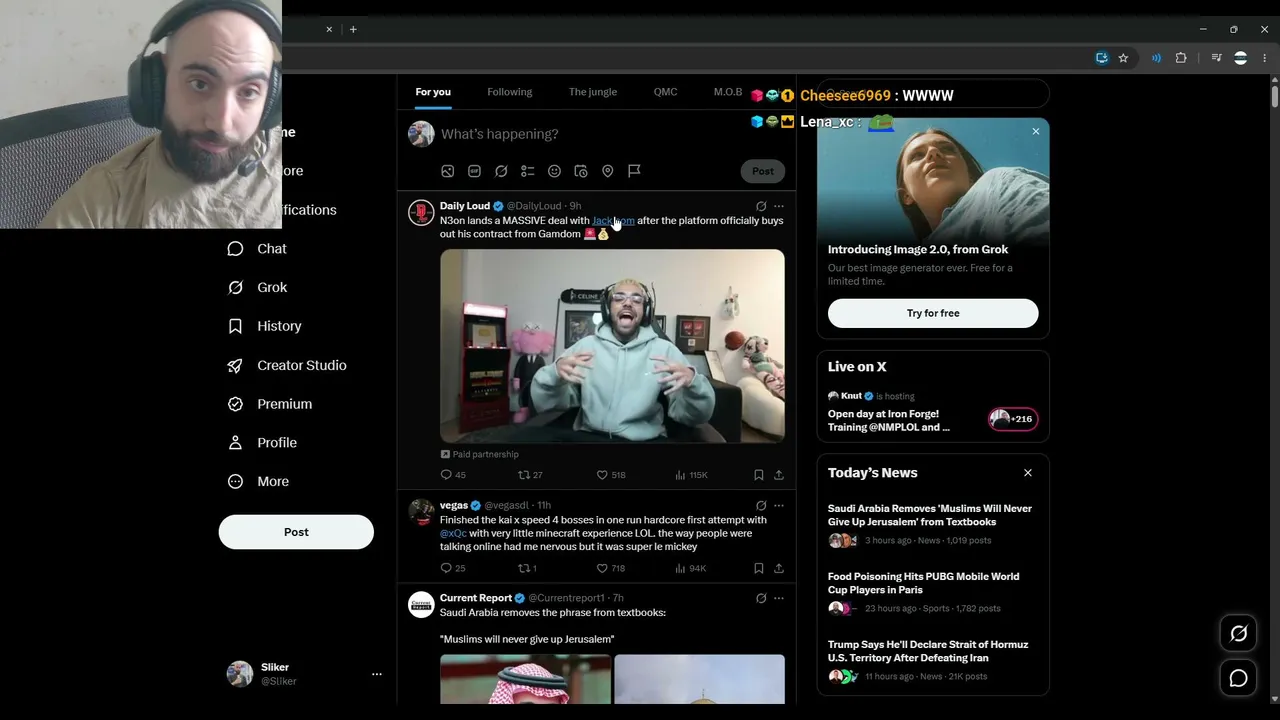Play the Daily Loud post video
The image size is (1280, 720).
[x=612, y=346]
